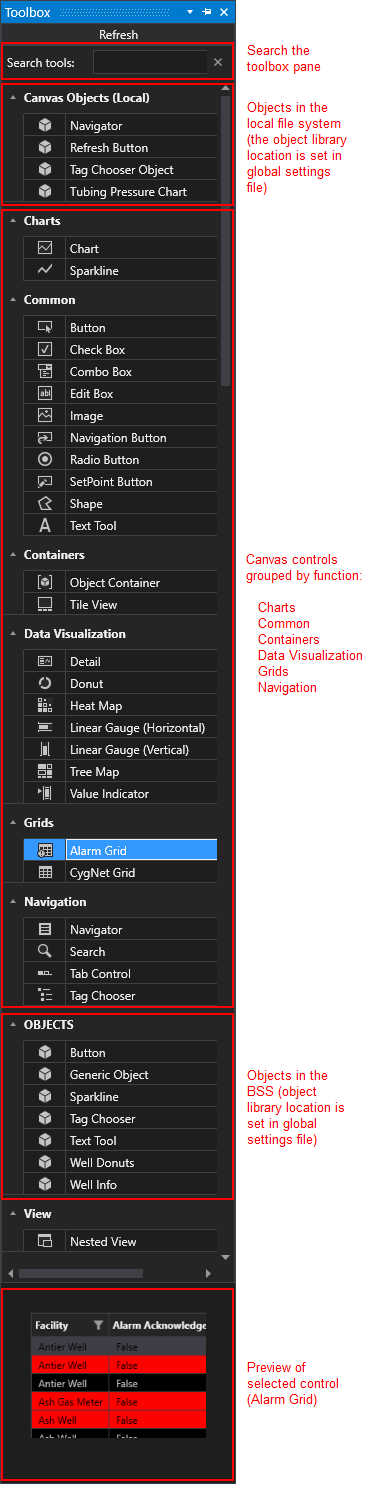Click the vertical scrollbar down arrow

point(226,1257)
